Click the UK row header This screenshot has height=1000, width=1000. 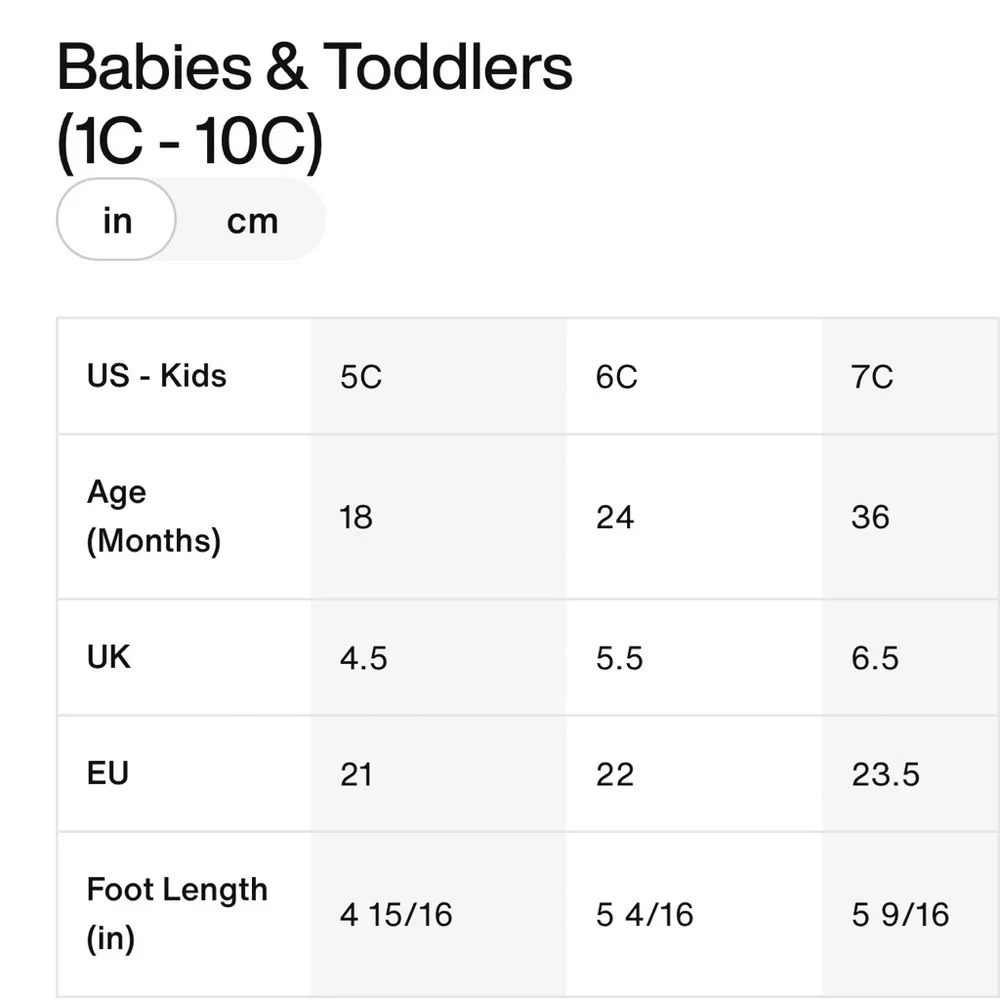click(184, 658)
